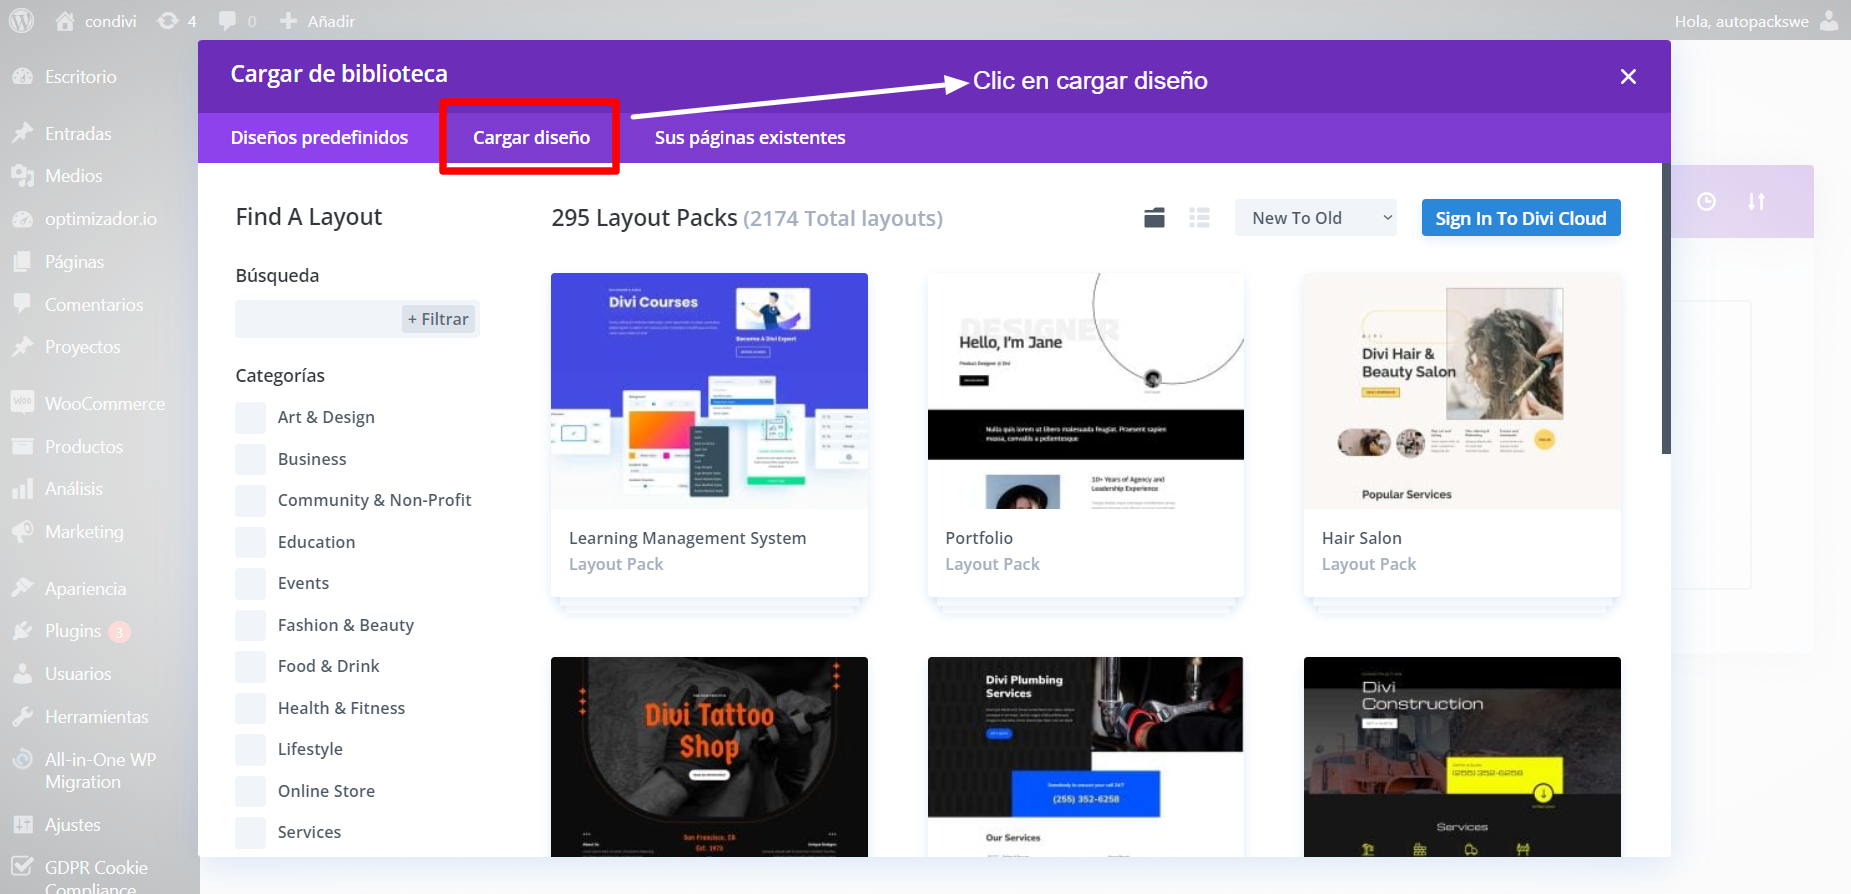Click the history clock icon behind modal

click(1706, 201)
